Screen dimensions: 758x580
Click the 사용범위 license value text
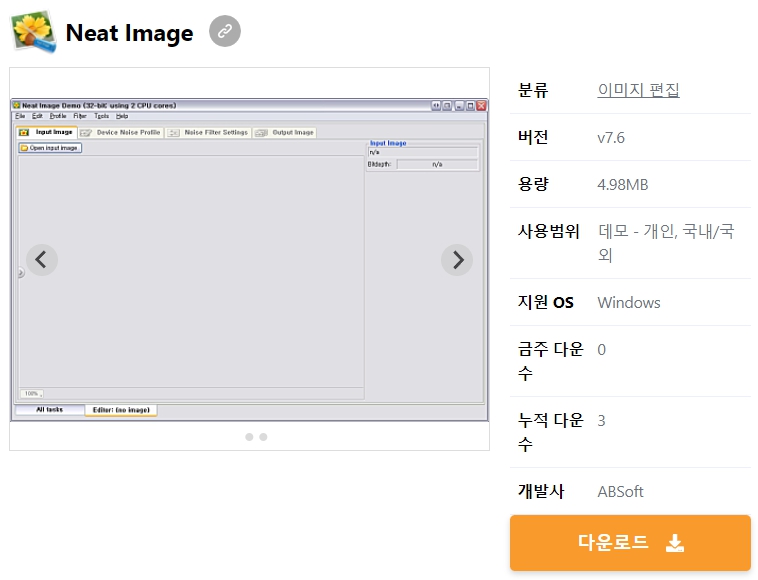pos(666,243)
